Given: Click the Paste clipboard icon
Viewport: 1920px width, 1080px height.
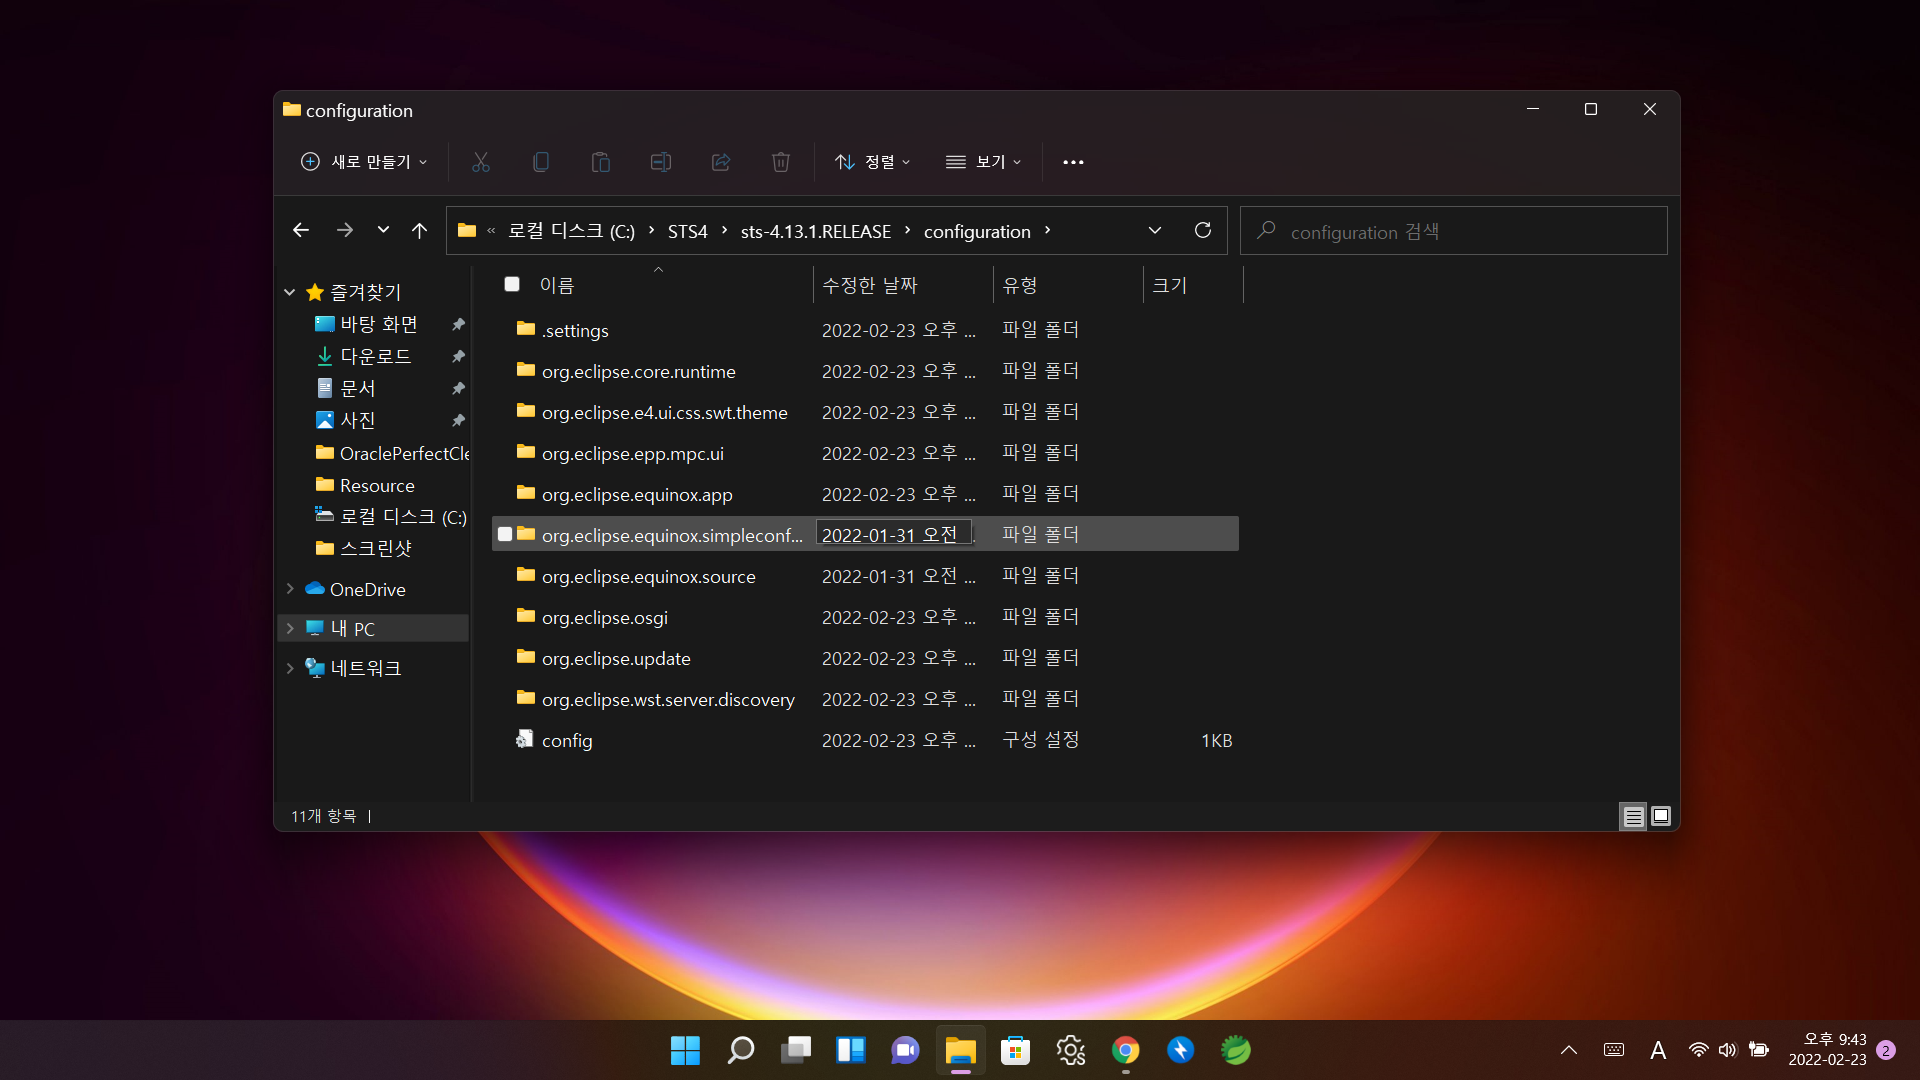Looking at the screenshot, I should [601, 162].
